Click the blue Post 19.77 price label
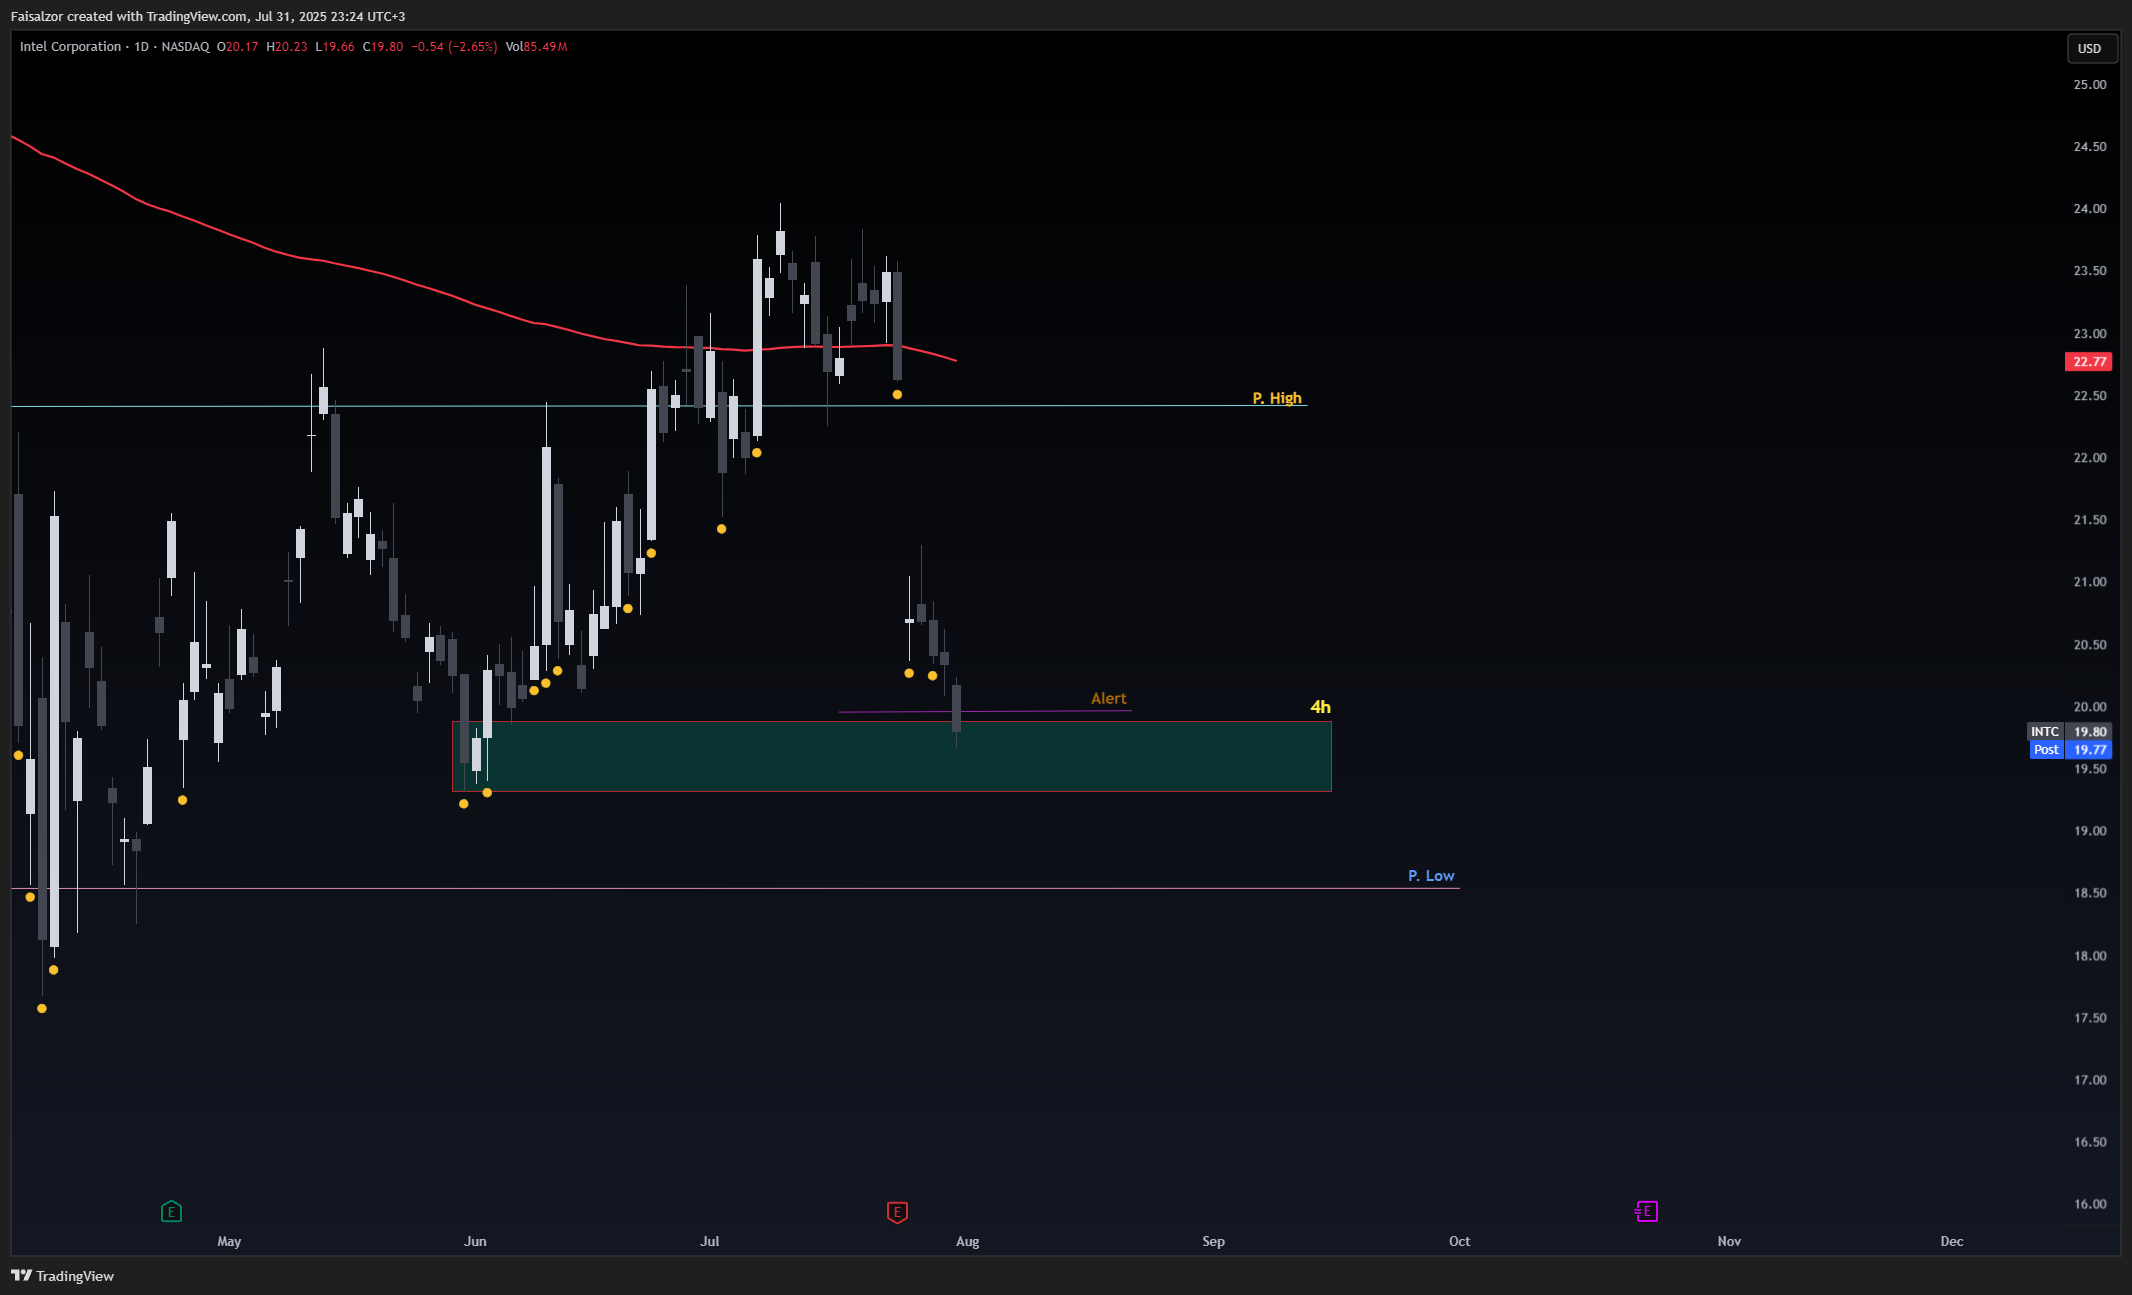This screenshot has width=2132, height=1295. coord(2071,750)
